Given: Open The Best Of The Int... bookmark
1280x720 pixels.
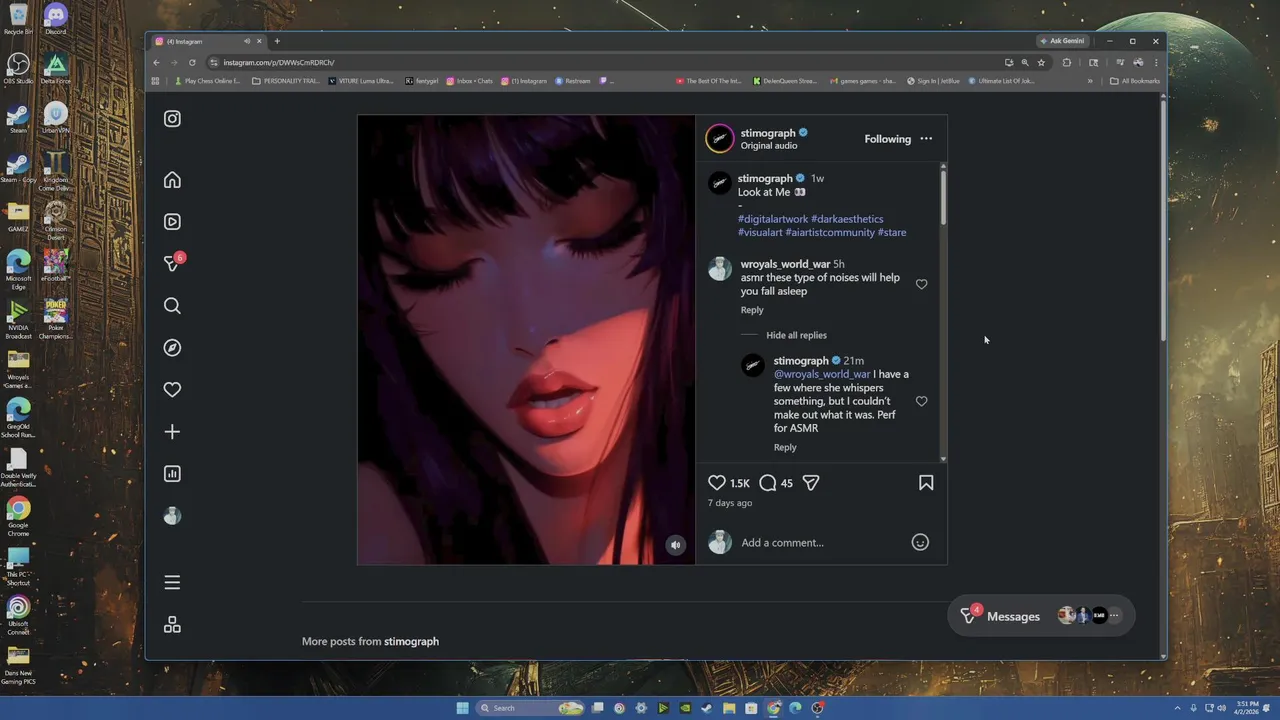Looking at the screenshot, I should click(x=709, y=81).
